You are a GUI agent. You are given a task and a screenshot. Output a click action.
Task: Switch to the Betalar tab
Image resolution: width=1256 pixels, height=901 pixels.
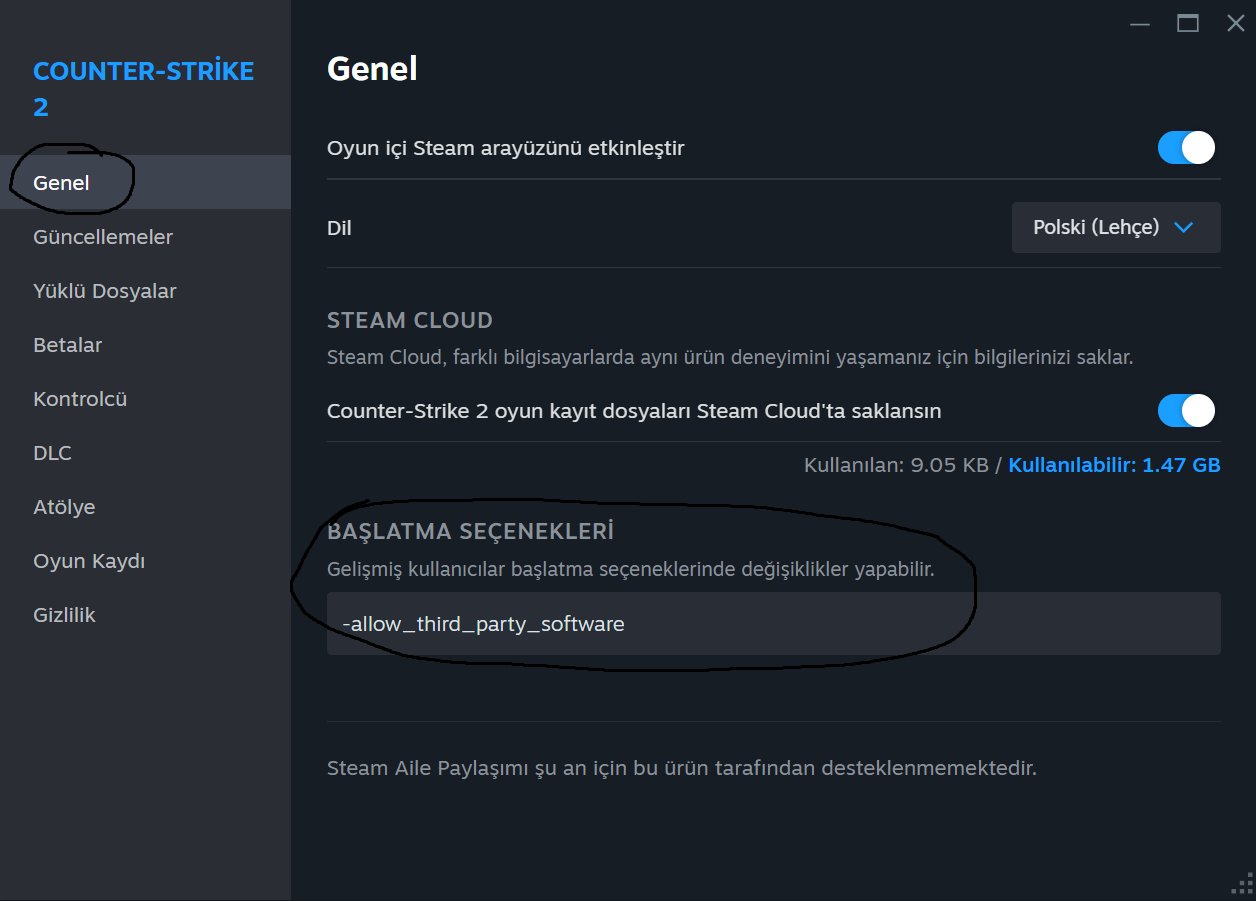[68, 345]
